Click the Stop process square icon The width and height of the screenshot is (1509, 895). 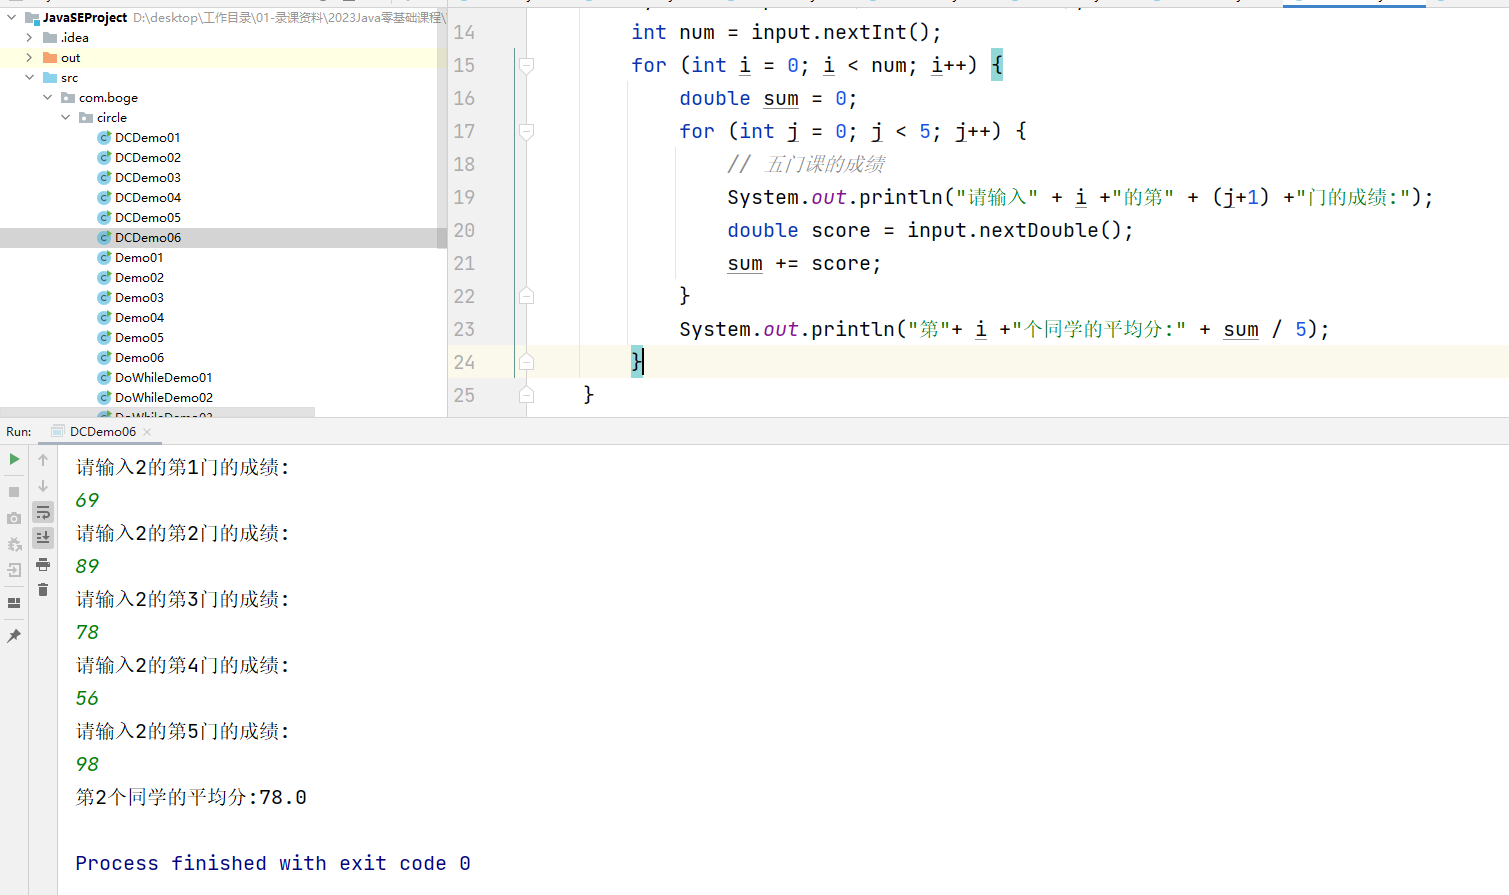tap(14, 492)
